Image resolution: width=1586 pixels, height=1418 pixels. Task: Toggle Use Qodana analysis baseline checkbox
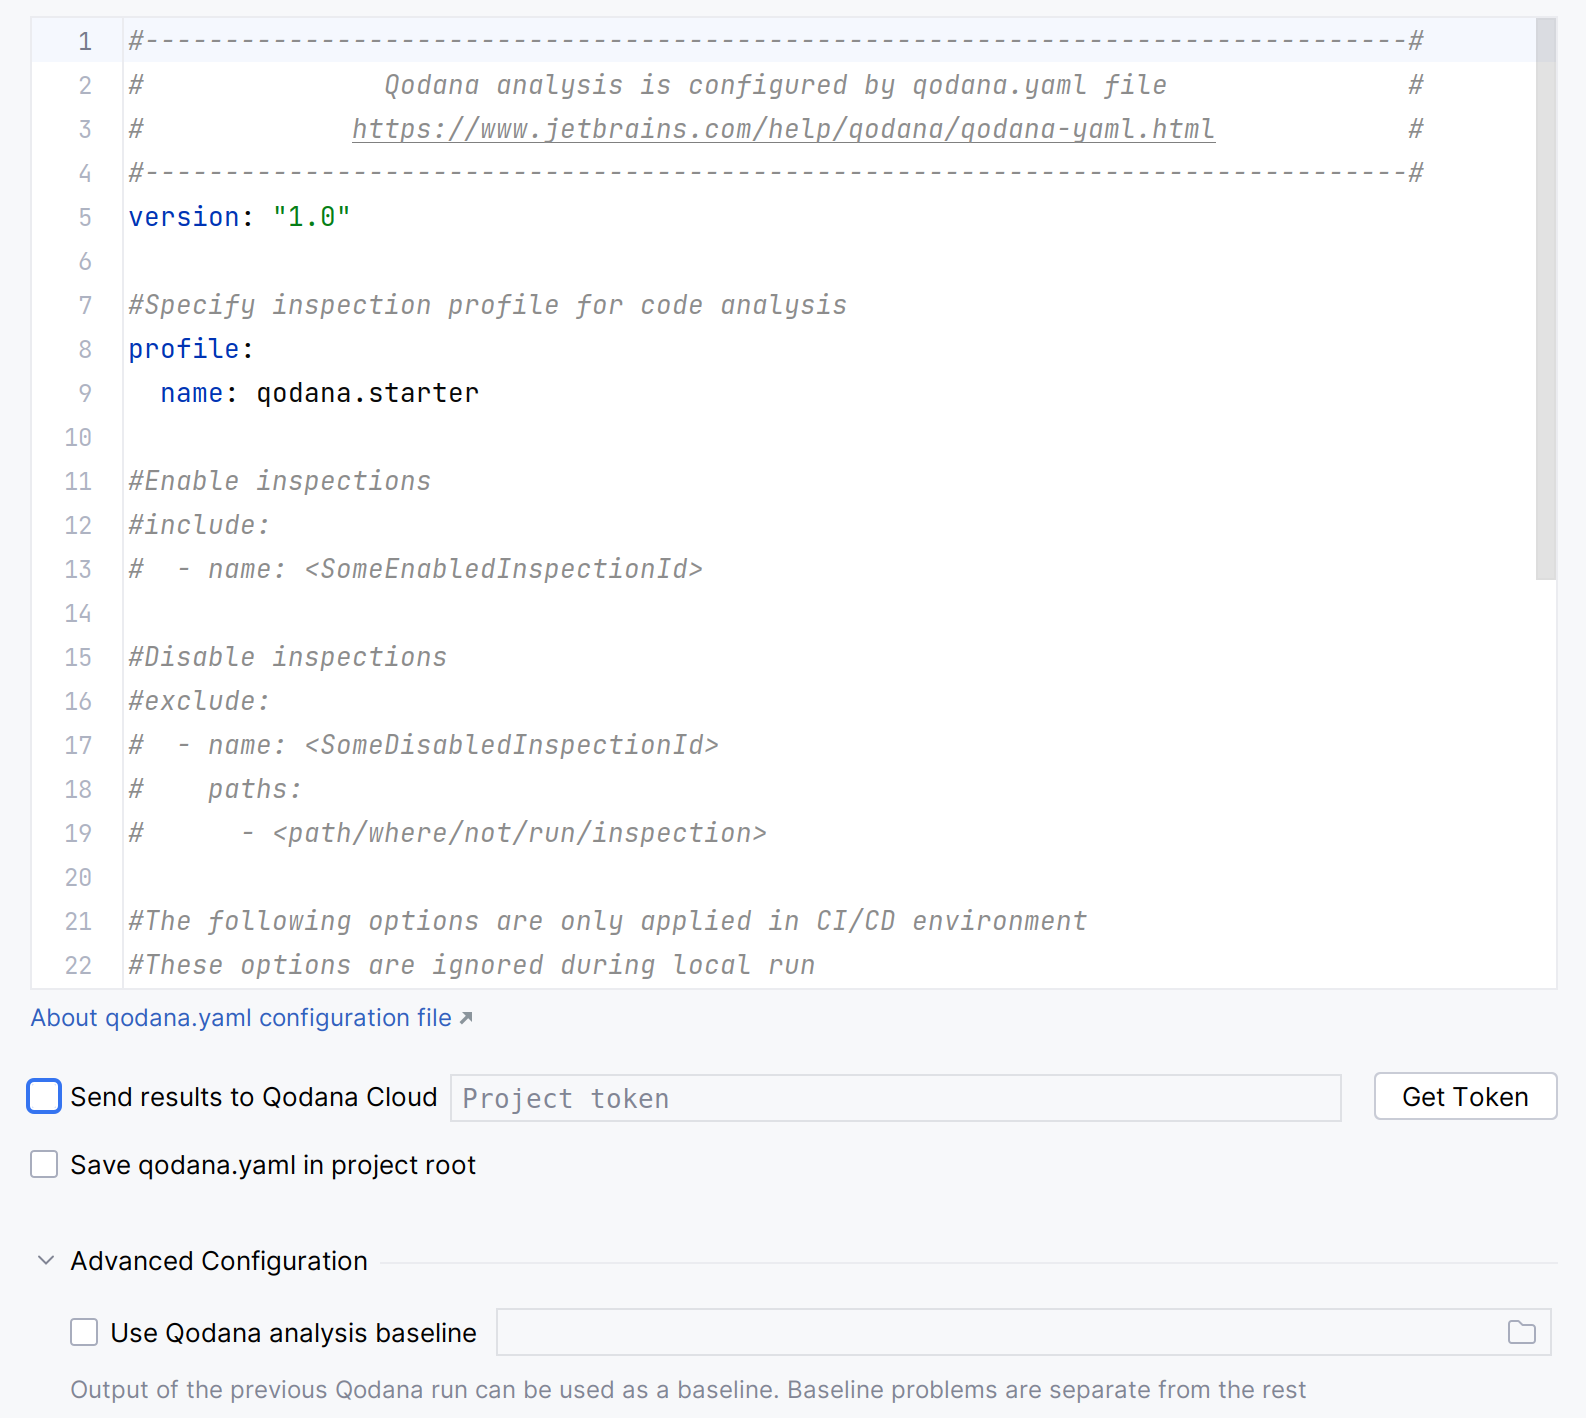pyautogui.click(x=84, y=1332)
